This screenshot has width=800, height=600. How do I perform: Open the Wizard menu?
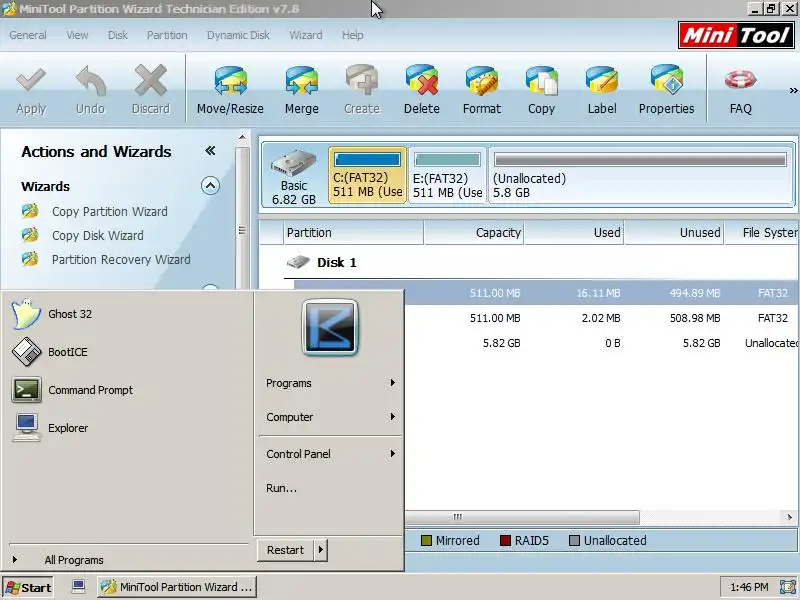click(x=306, y=35)
